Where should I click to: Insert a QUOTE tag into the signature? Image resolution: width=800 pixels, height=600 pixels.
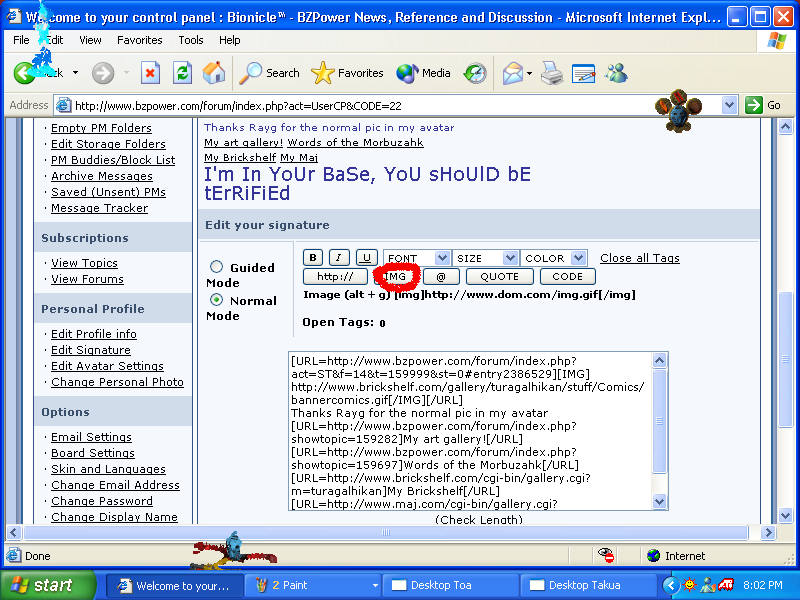499,276
